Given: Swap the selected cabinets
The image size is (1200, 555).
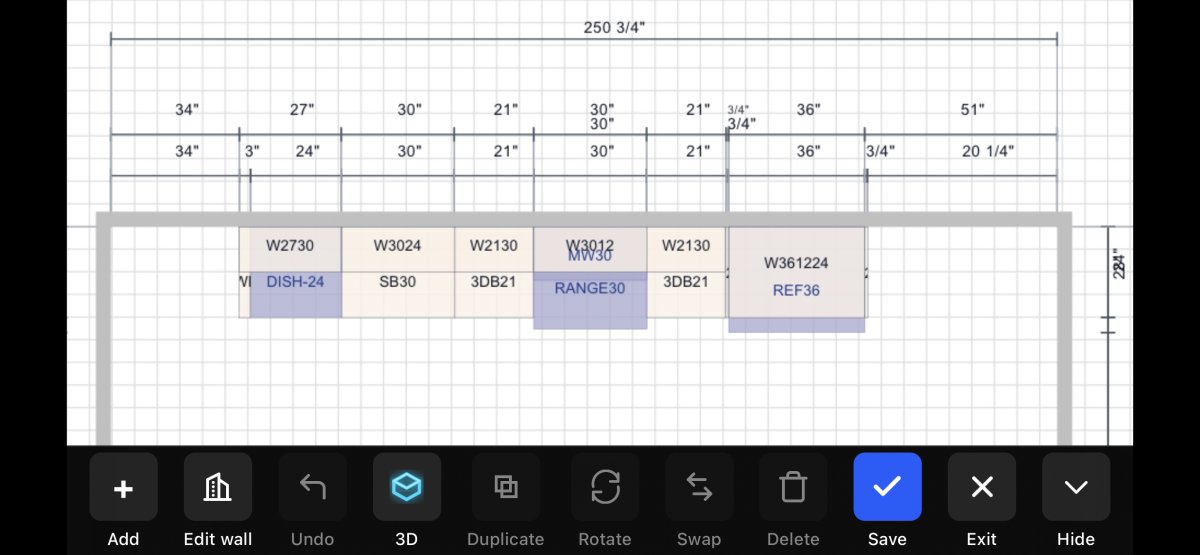Looking at the screenshot, I should point(699,487).
